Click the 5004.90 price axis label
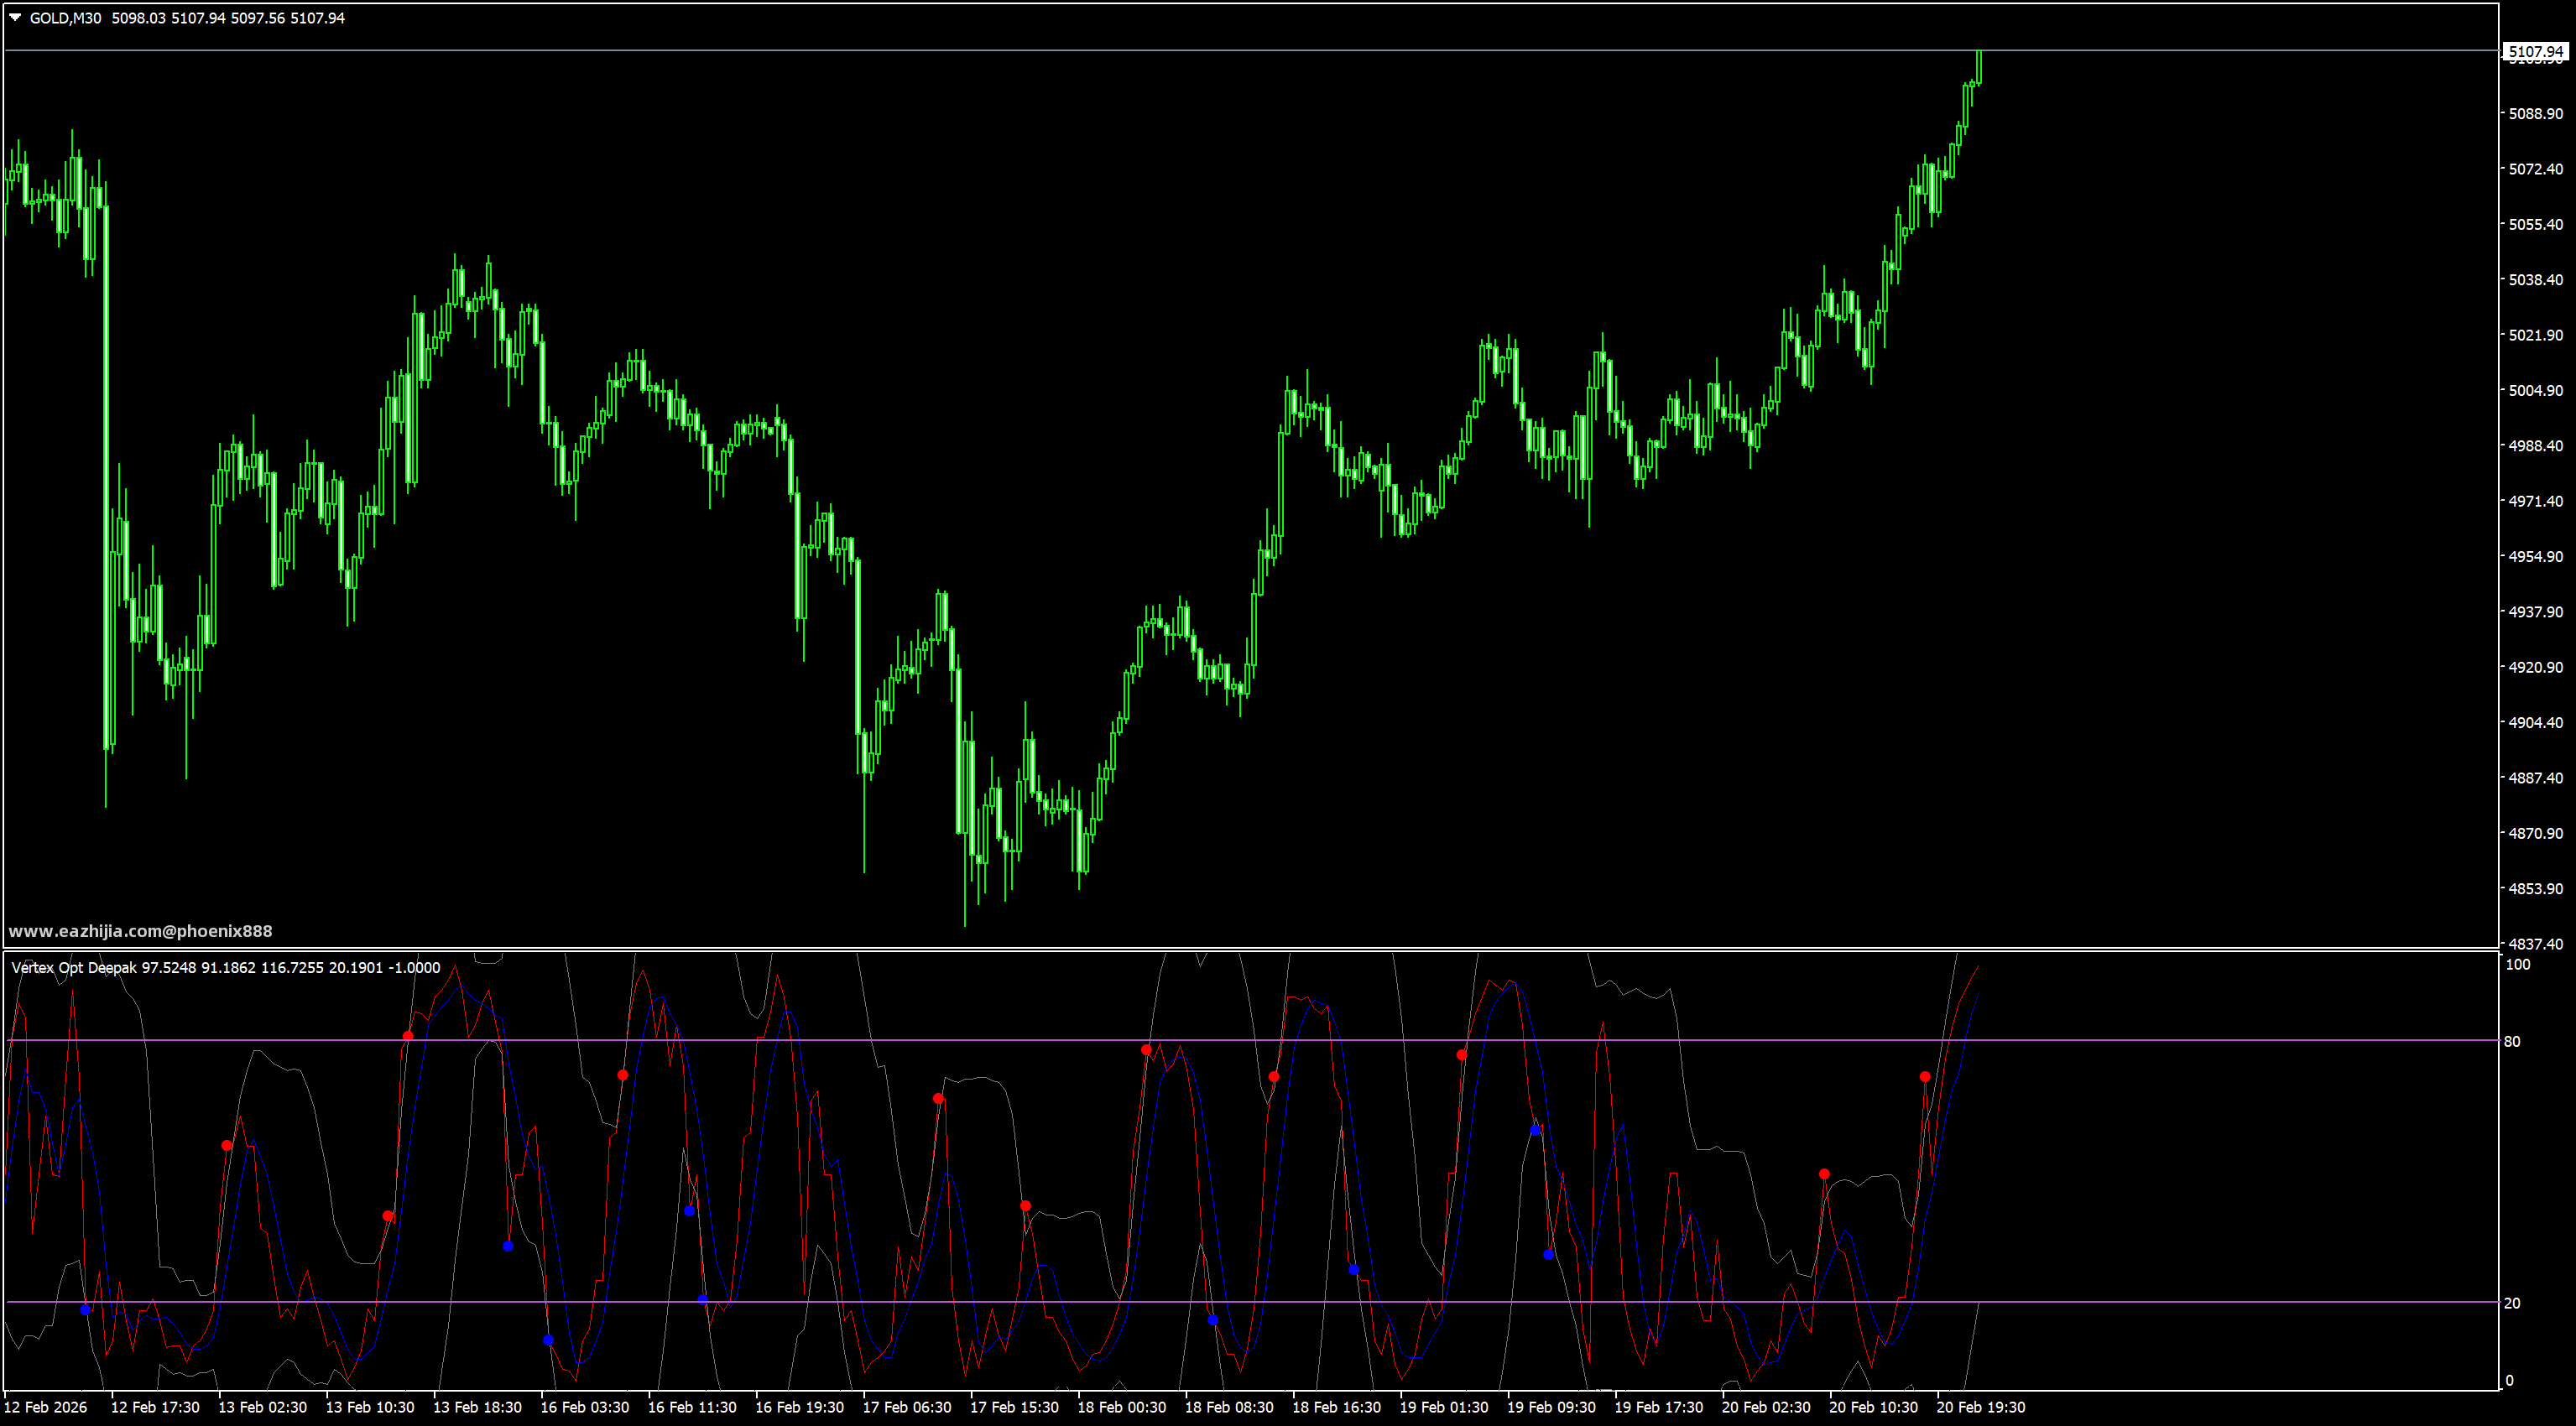Viewport: 2576px width, 1426px height. [2535, 390]
